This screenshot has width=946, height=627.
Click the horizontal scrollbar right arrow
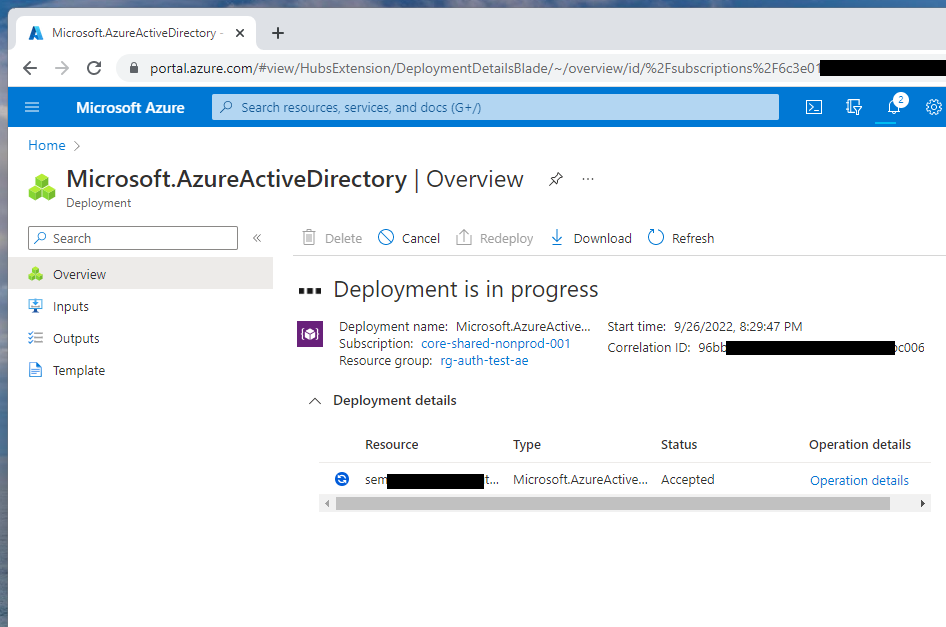click(922, 503)
